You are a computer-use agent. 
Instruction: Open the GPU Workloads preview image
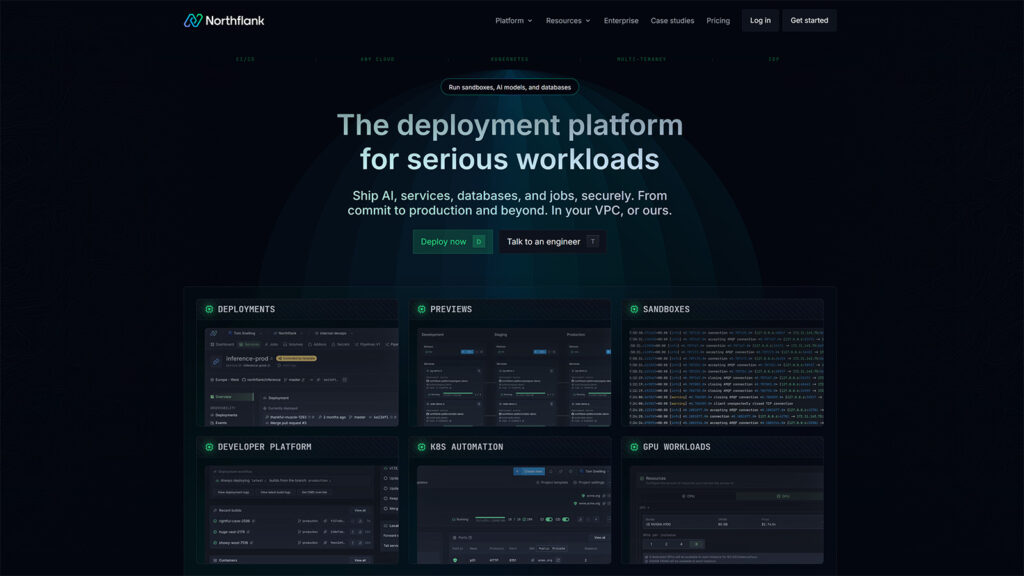tap(726, 515)
